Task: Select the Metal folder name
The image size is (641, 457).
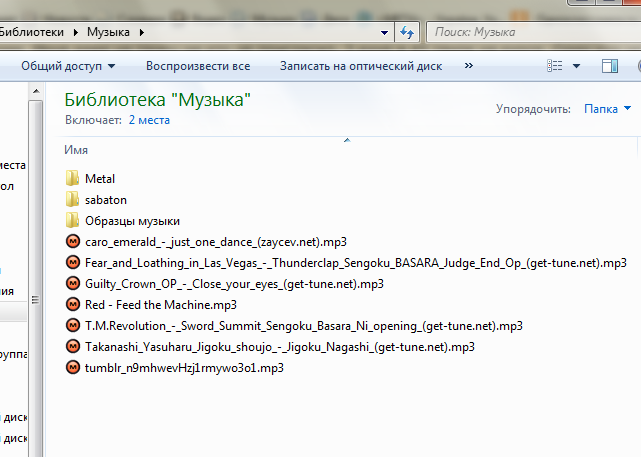Action: point(100,179)
